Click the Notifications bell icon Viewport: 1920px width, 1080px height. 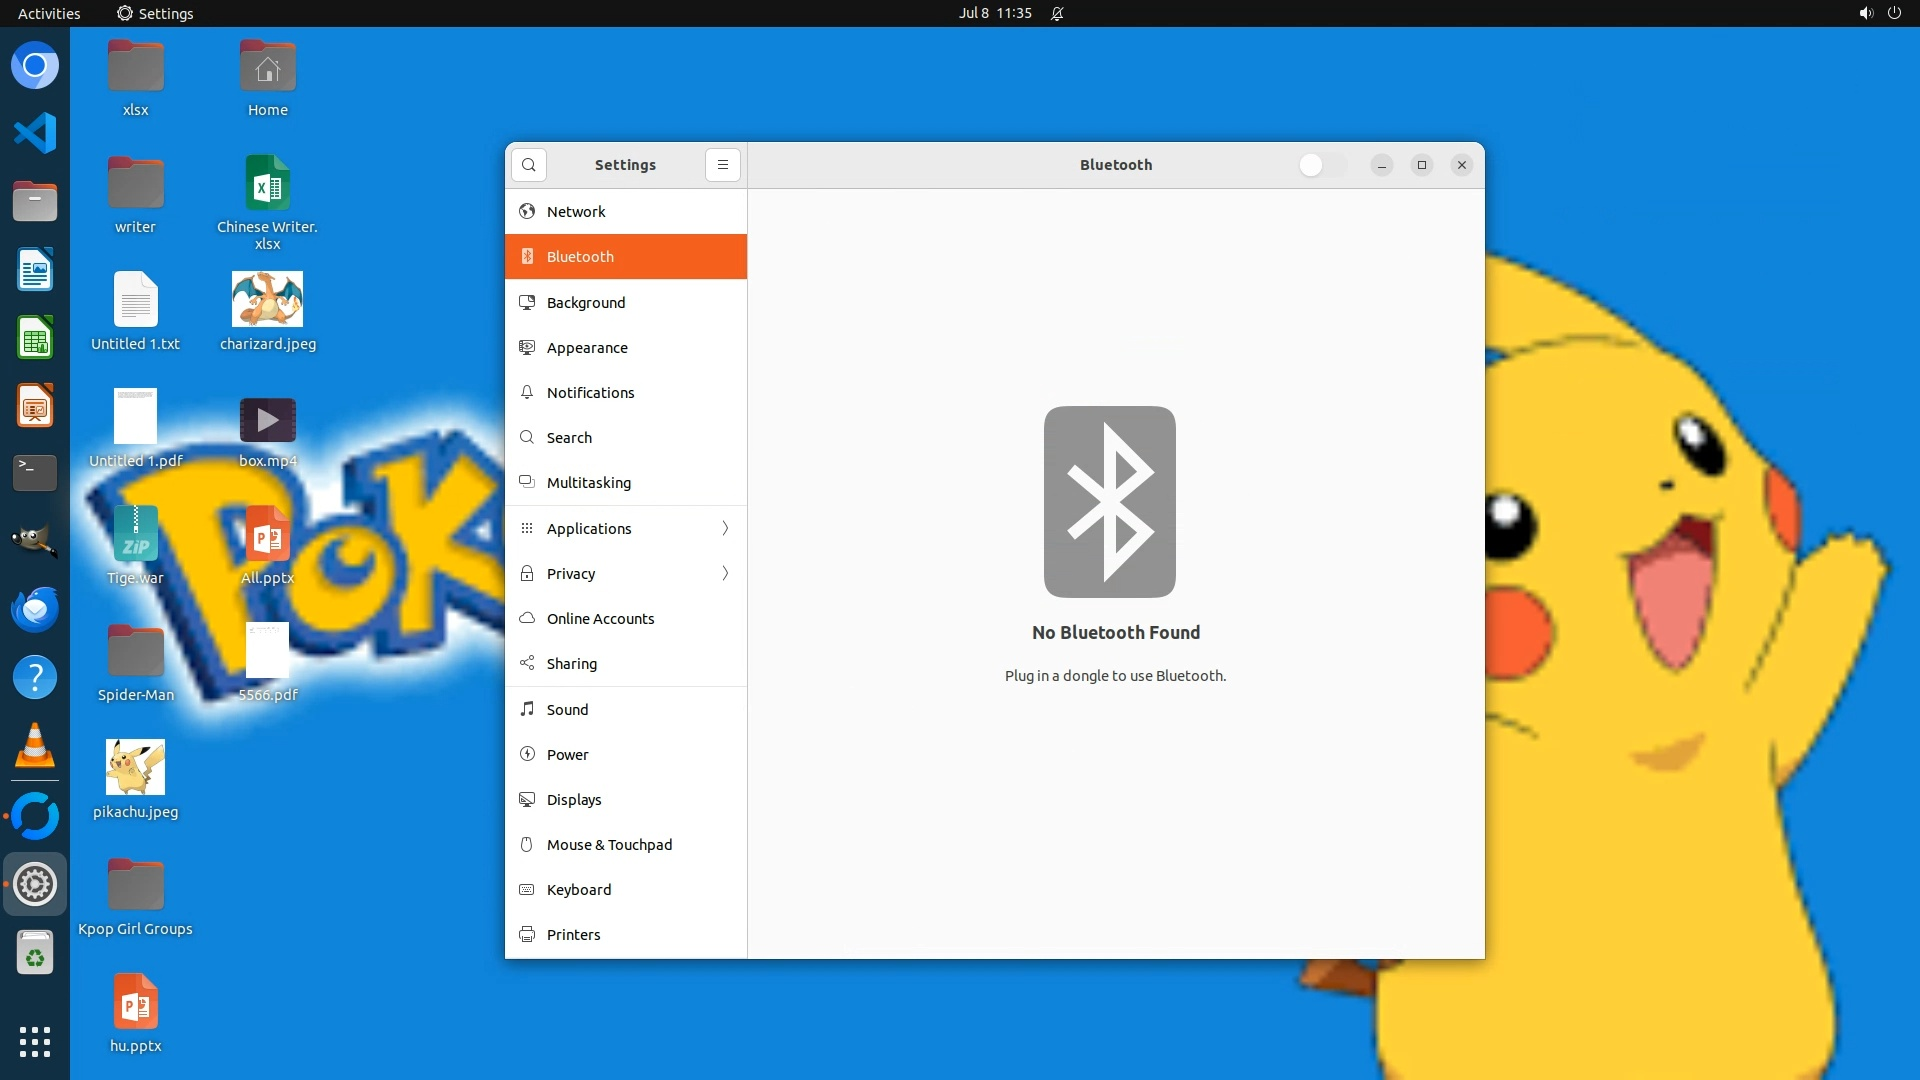pyautogui.click(x=527, y=392)
